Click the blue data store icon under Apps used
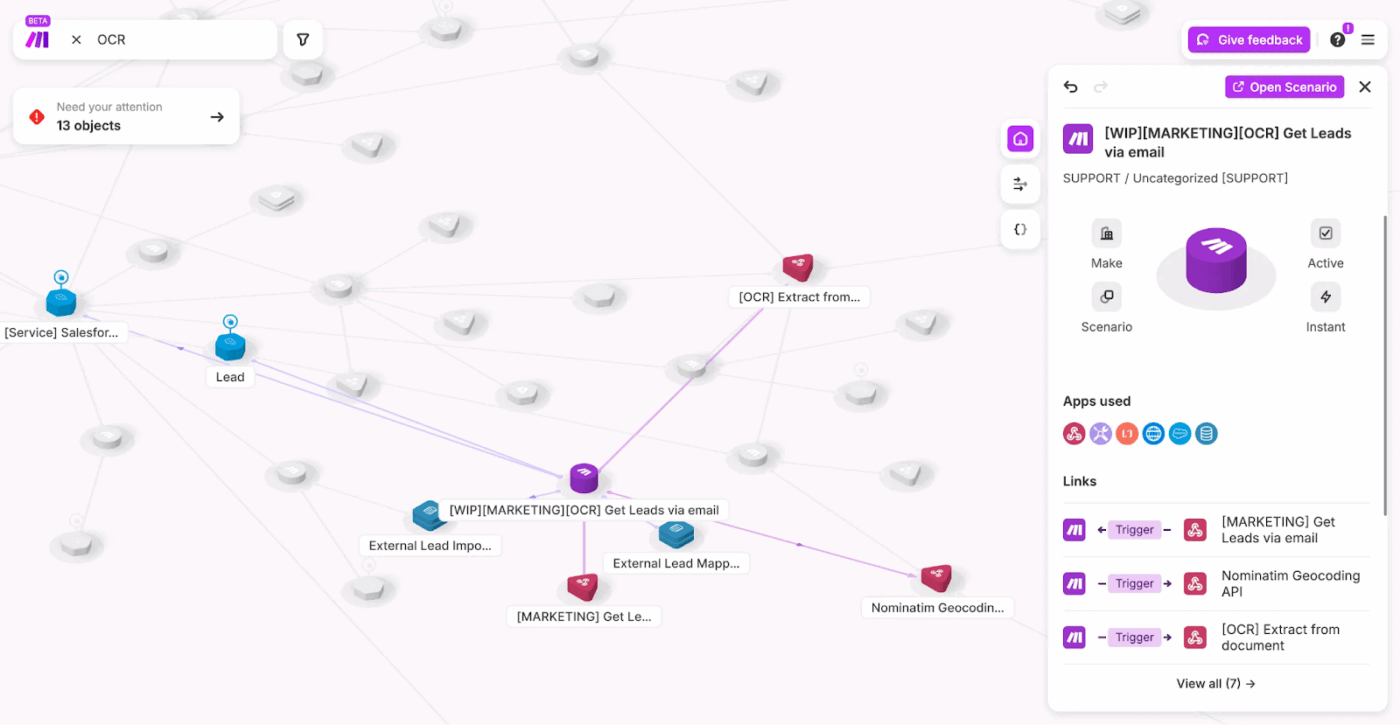Viewport: 1400px width, 725px height. tap(1204, 433)
